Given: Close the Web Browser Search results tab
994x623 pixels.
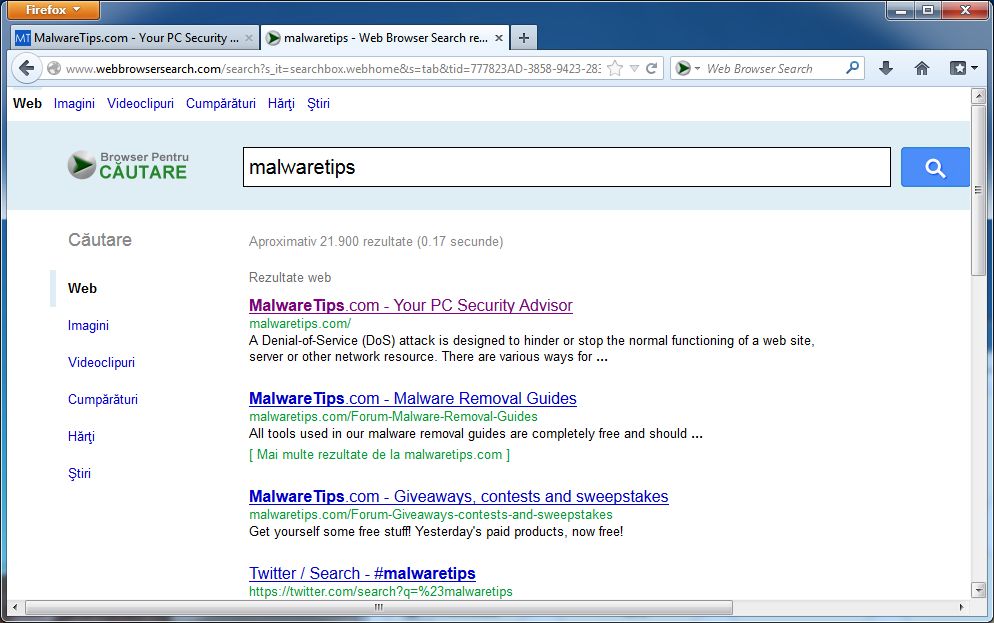Looking at the screenshot, I should [499, 38].
